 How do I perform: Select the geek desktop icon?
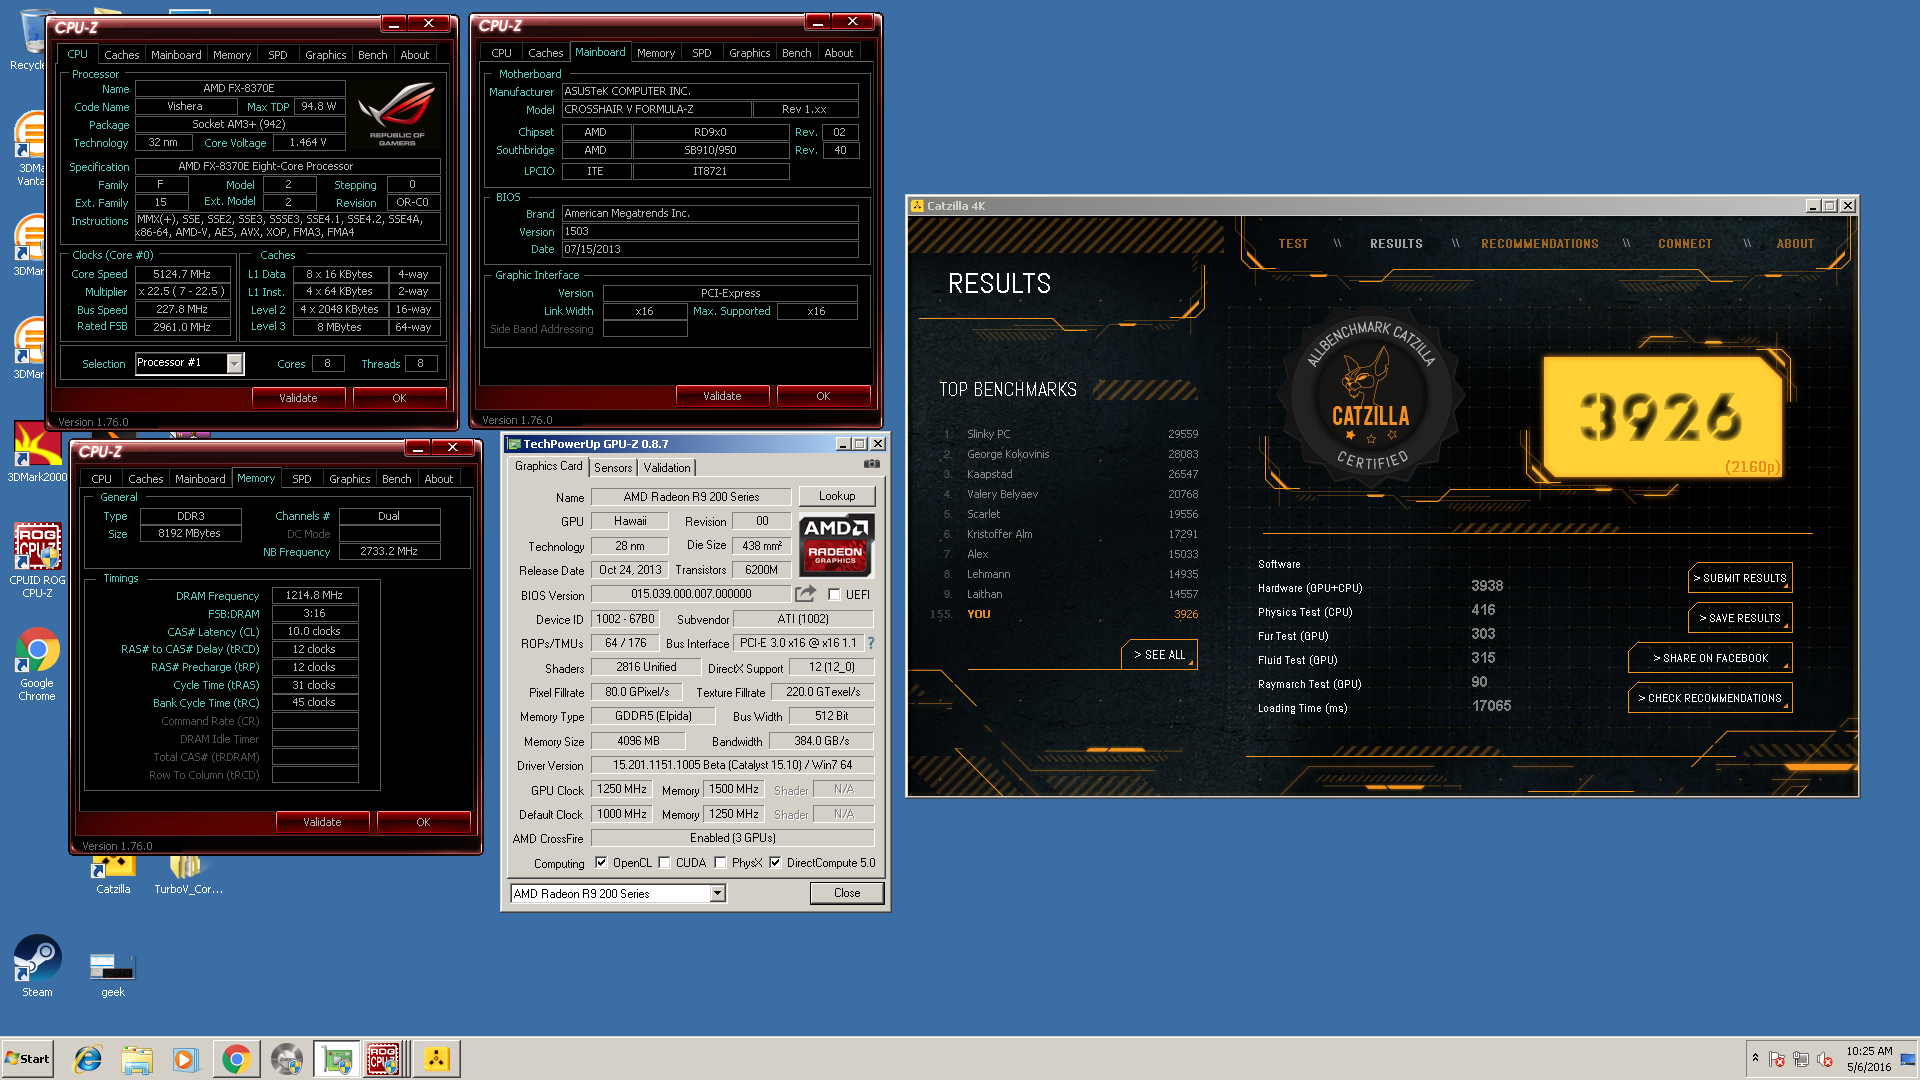tap(113, 975)
